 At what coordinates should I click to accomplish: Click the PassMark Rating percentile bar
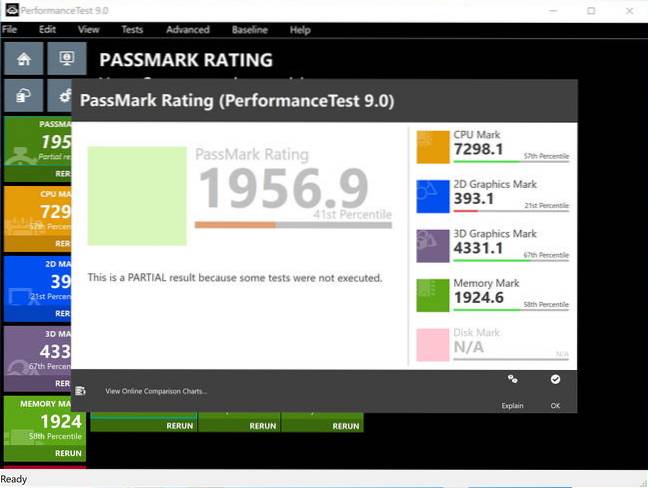pos(293,225)
